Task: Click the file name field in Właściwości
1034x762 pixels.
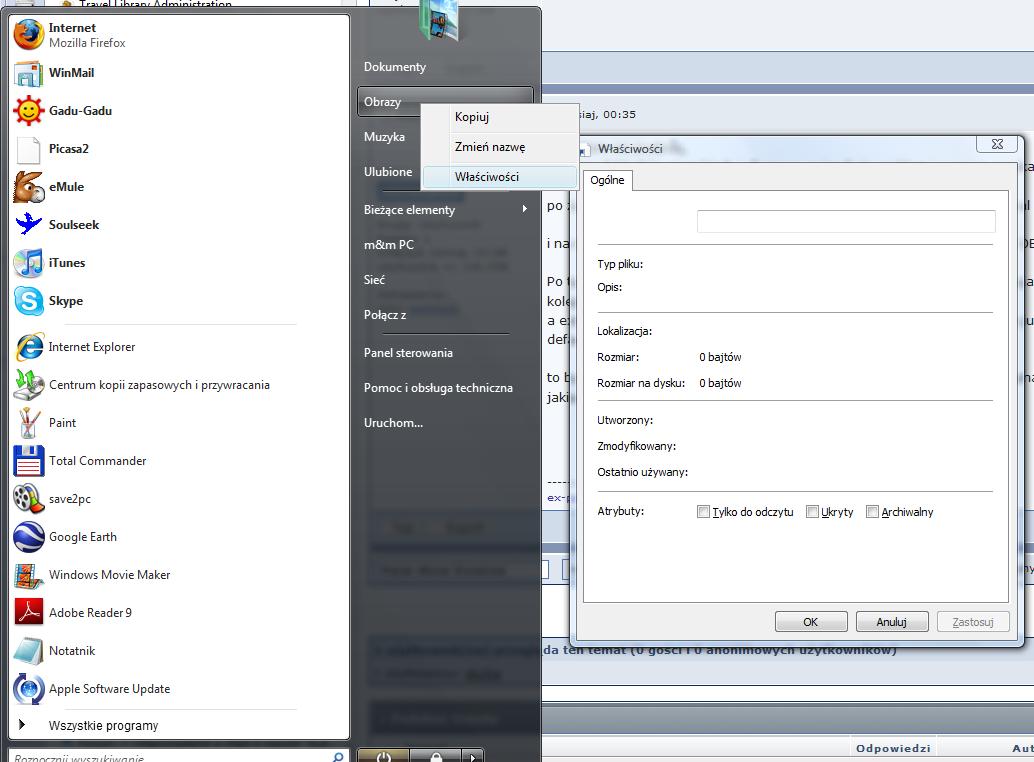Action: 846,221
